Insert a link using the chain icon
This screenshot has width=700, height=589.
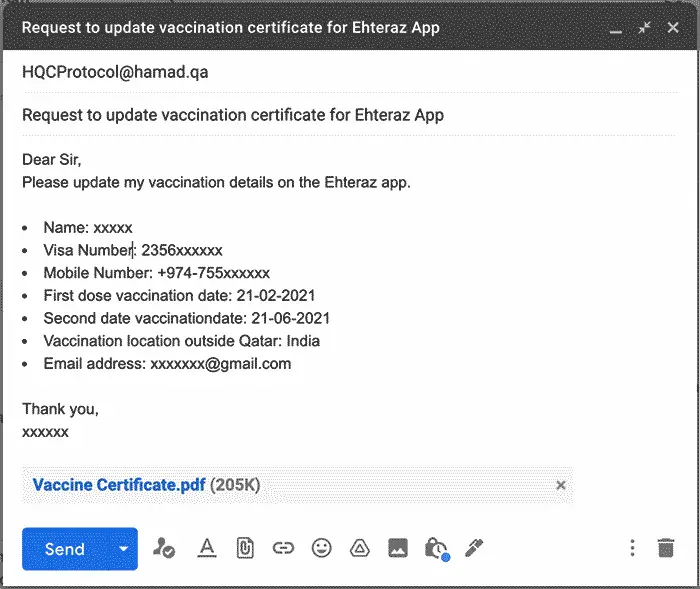click(x=283, y=548)
